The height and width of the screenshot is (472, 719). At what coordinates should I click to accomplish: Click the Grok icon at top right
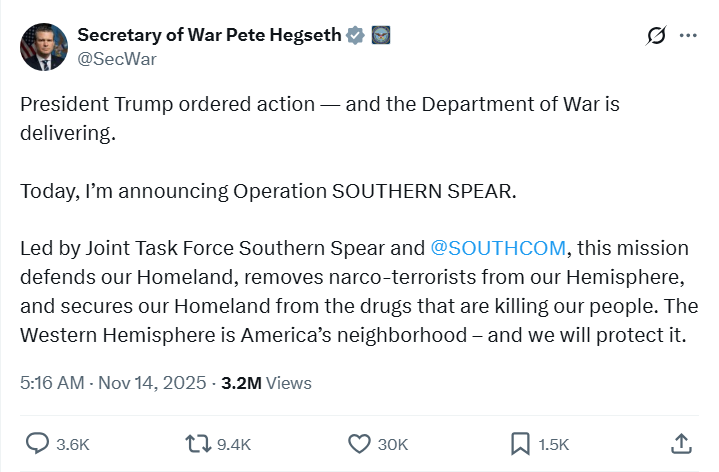(656, 35)
